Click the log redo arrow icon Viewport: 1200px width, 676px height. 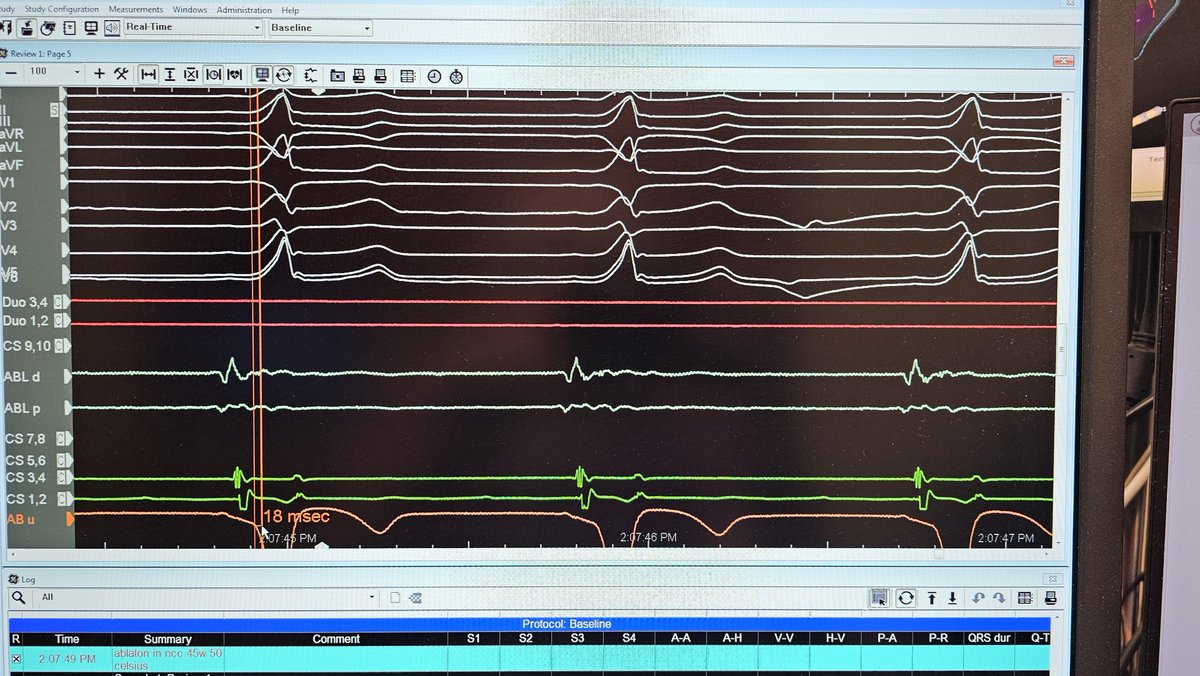998,598
